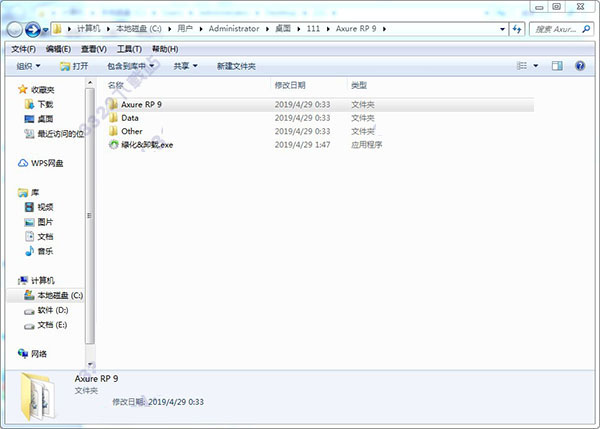Screen dimensions: 600x429
Task: Sort by 类型 column header
Action: point(359,85)
